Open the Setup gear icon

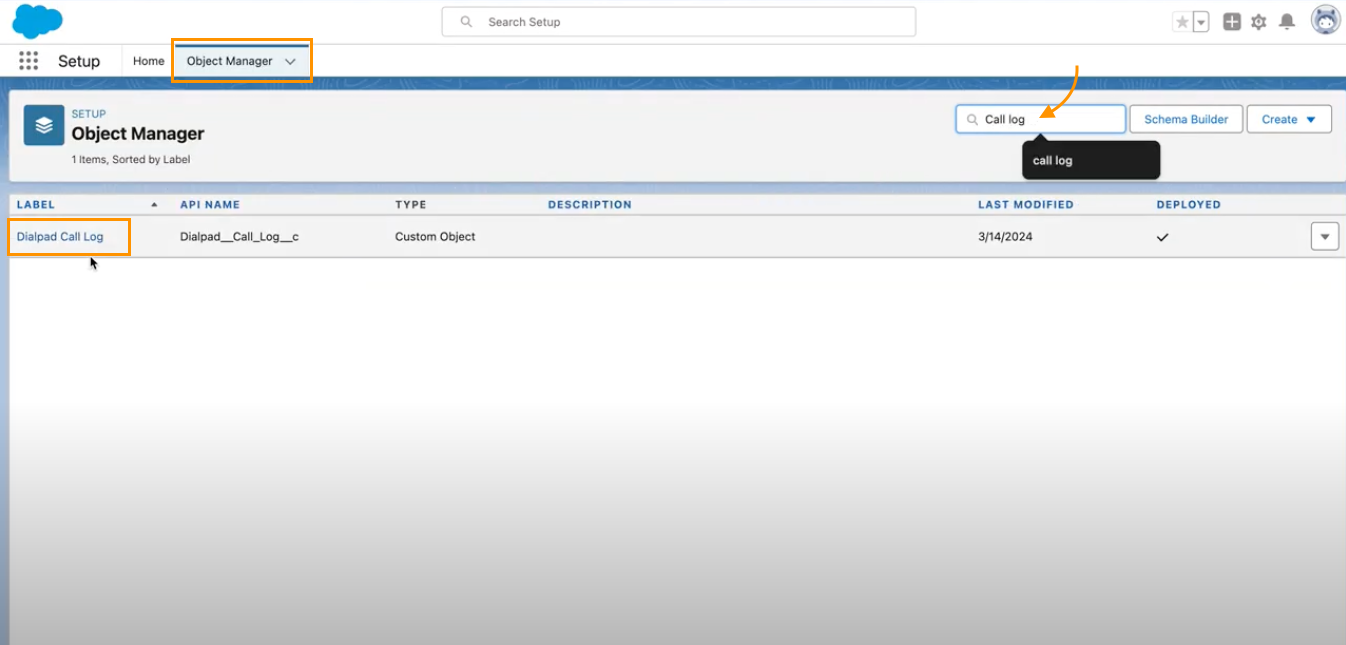click(x=1259, y=22)
